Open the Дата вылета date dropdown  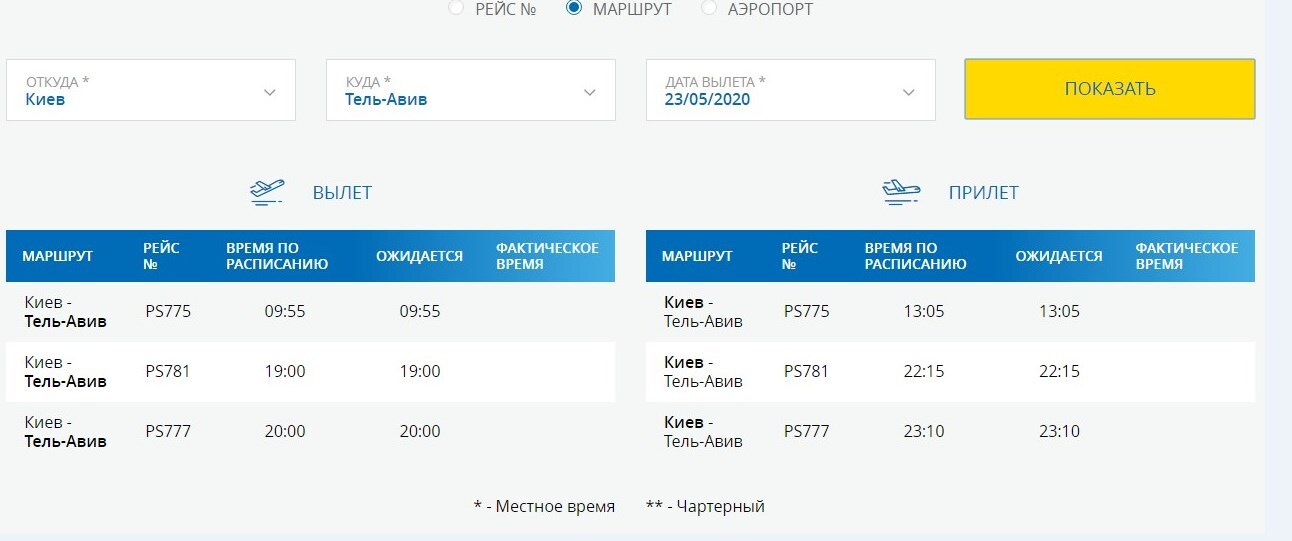coord(908,92)
